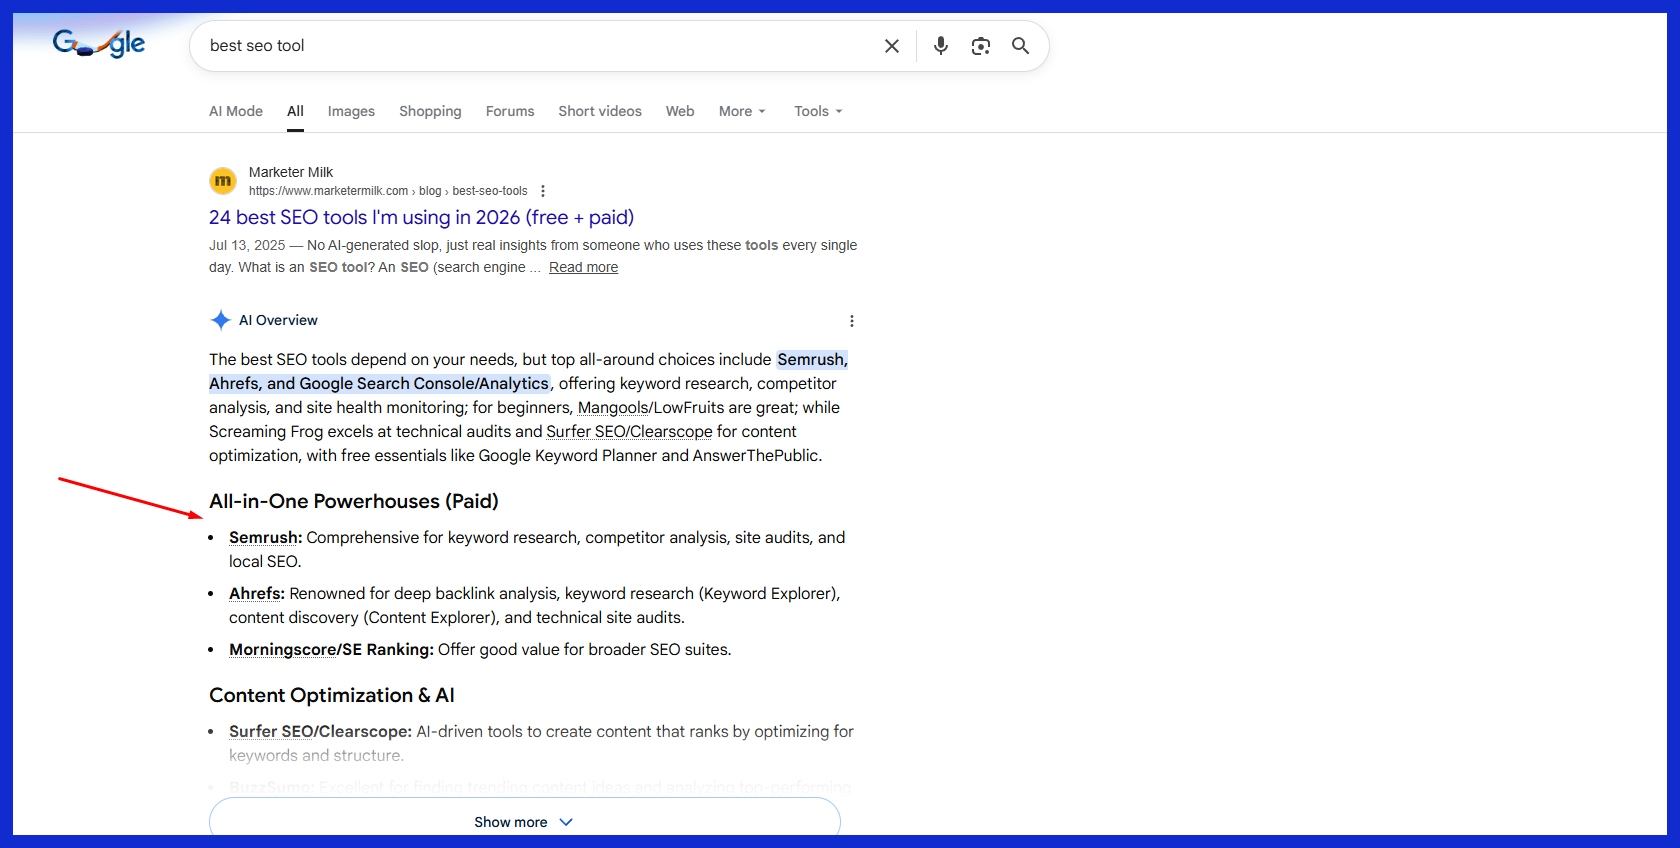Image resolution: width=1680 pixels, height=848 pixels.
Task: Expand AI Overview with Show more
Action: [x=524, y=821]
